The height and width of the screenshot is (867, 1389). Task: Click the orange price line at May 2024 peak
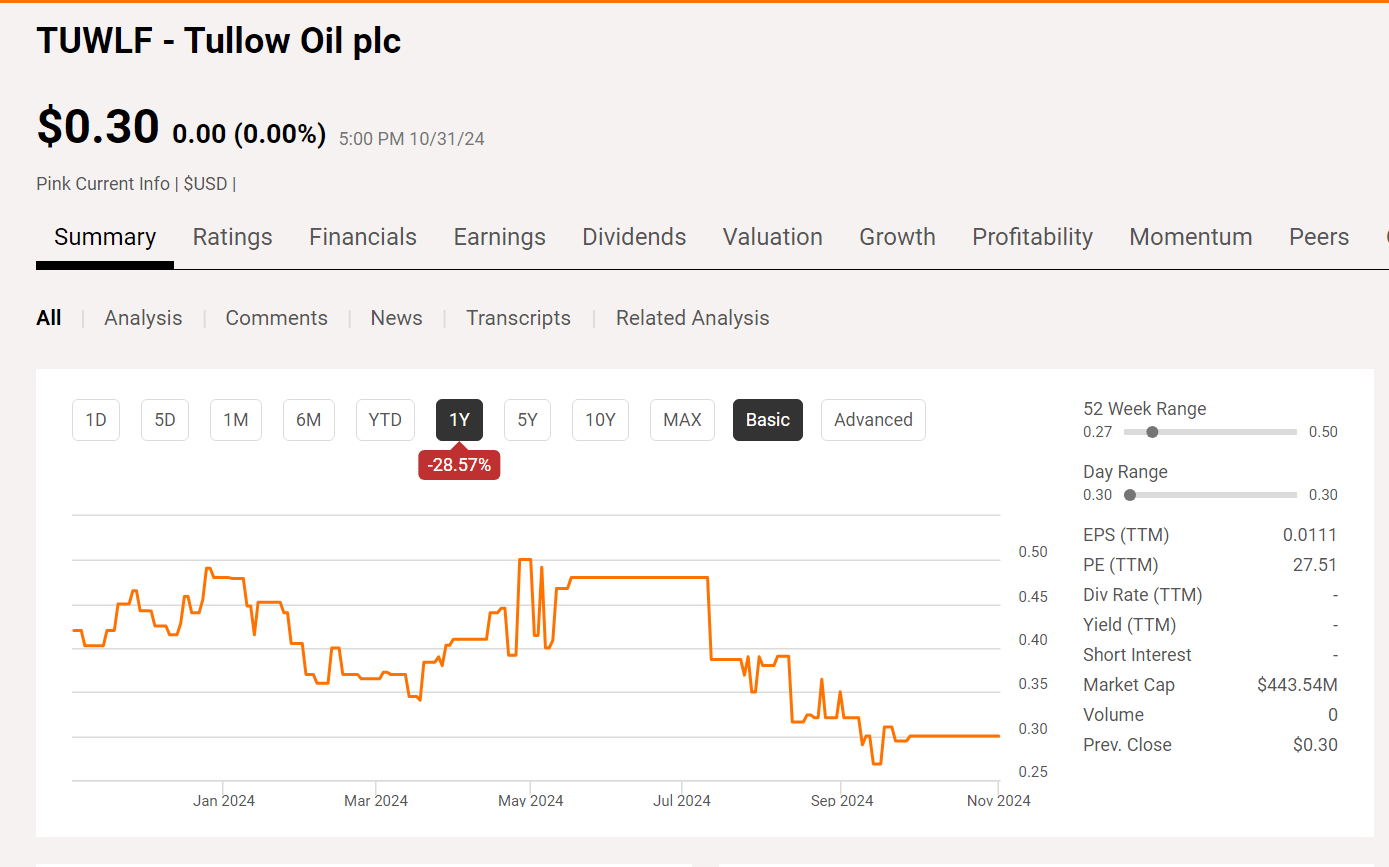(524, 560)
